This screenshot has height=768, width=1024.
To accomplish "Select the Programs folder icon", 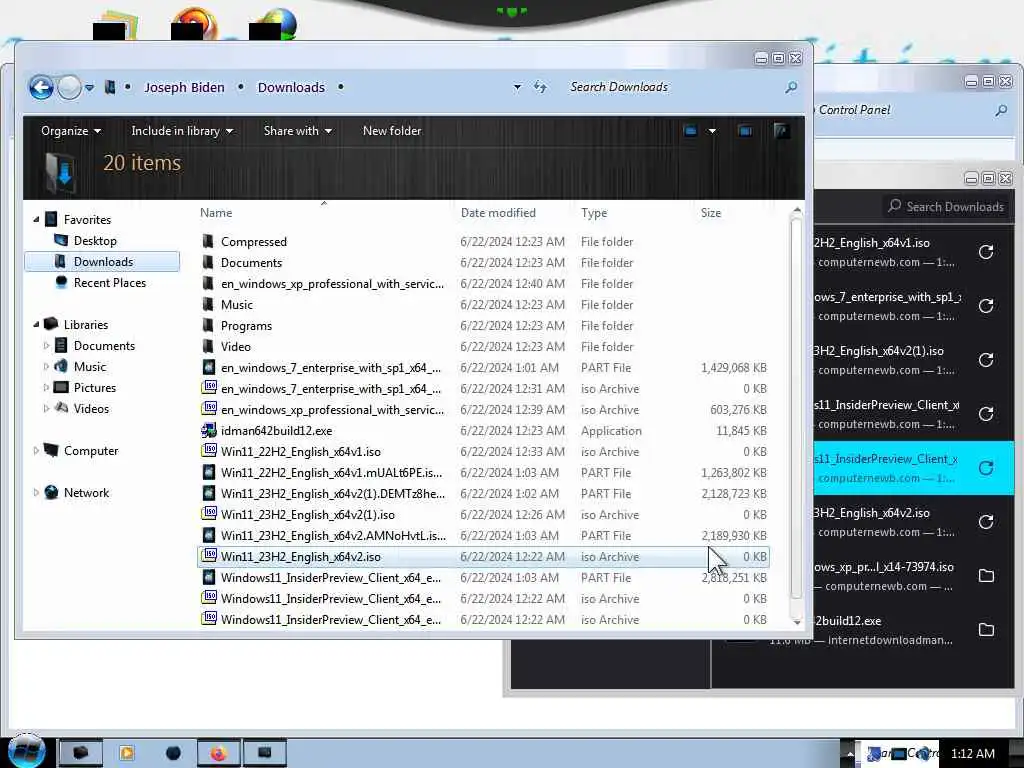I will tap(208, 325).
